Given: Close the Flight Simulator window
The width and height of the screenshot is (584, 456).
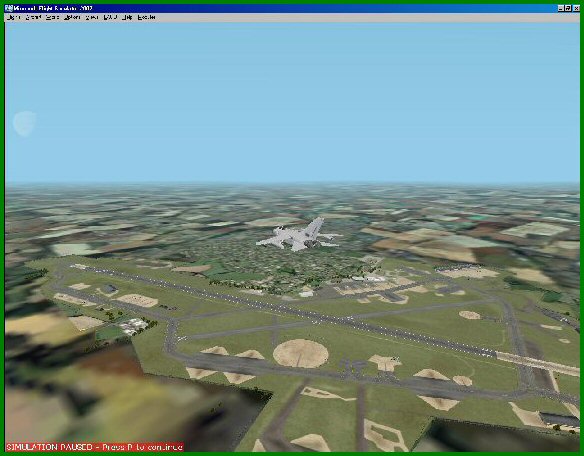Looking at the screenshot, I should (x=575, y=8).
